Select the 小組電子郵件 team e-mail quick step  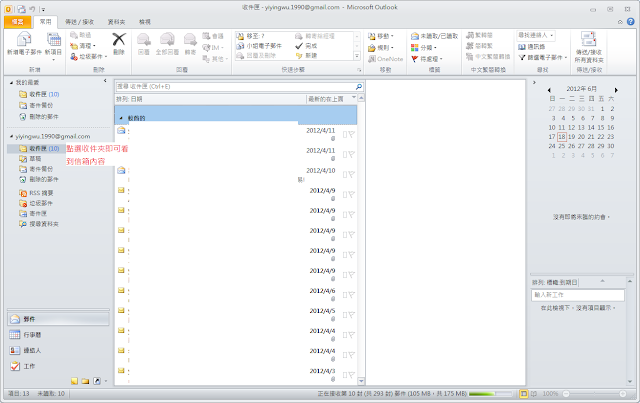coord(259,46)
